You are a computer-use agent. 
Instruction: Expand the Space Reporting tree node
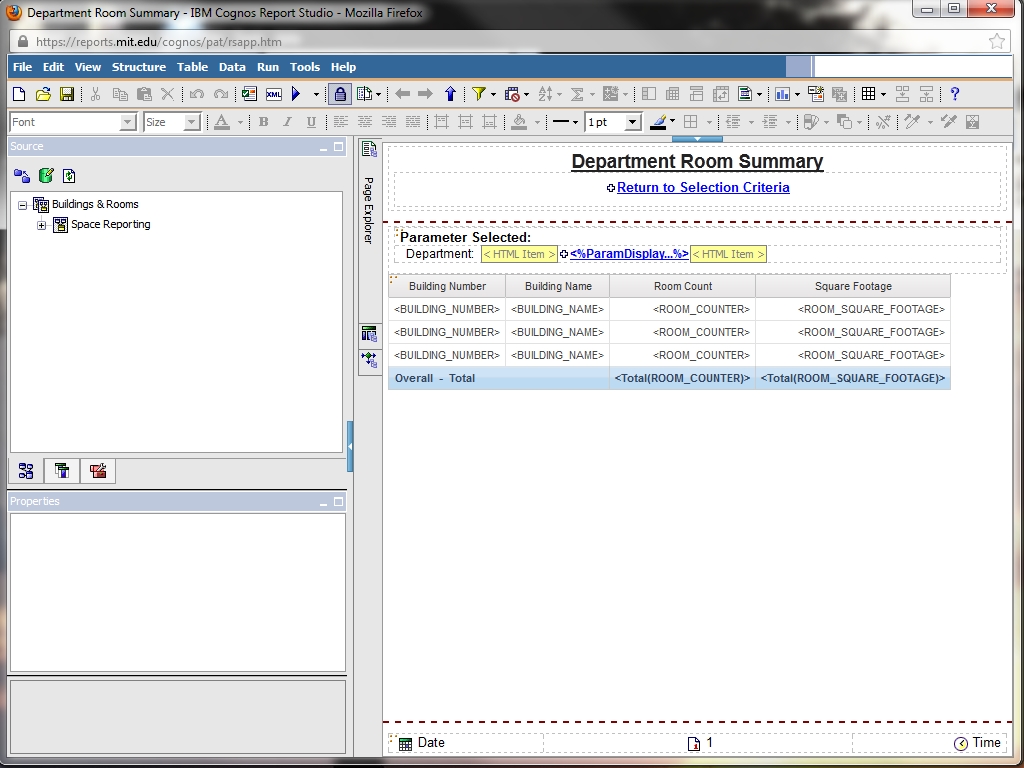point(42,225)
